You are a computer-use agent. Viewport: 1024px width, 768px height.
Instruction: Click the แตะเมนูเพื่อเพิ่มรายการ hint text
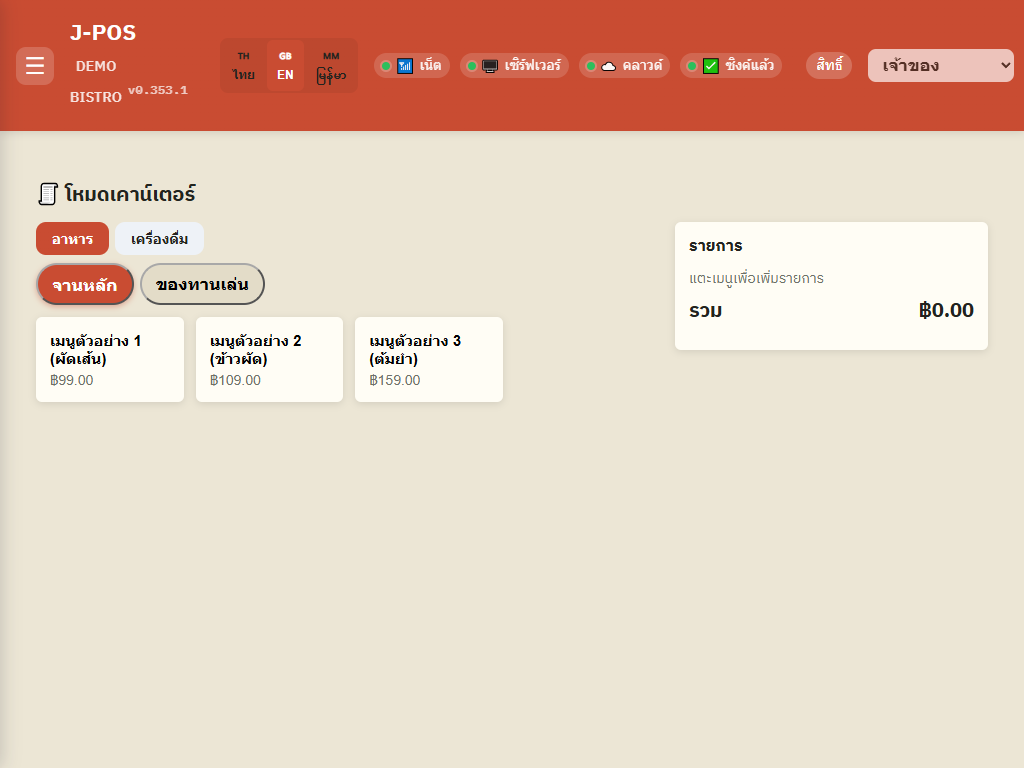click(756, 278)
